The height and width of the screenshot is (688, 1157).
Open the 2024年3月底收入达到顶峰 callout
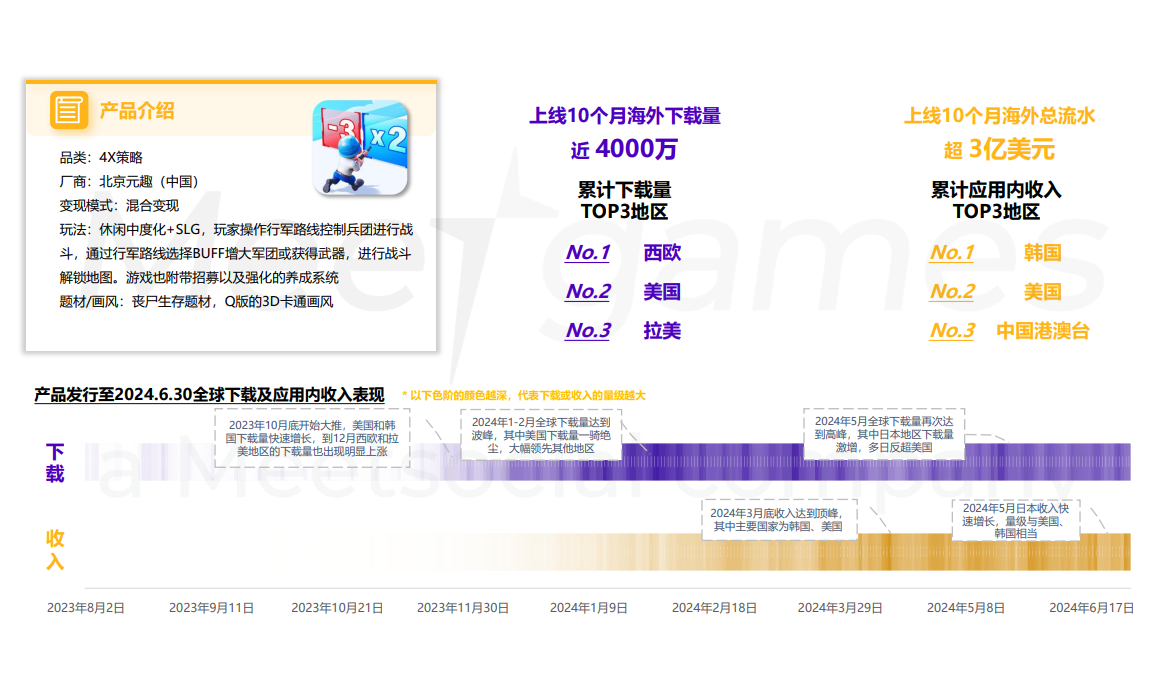777,519
